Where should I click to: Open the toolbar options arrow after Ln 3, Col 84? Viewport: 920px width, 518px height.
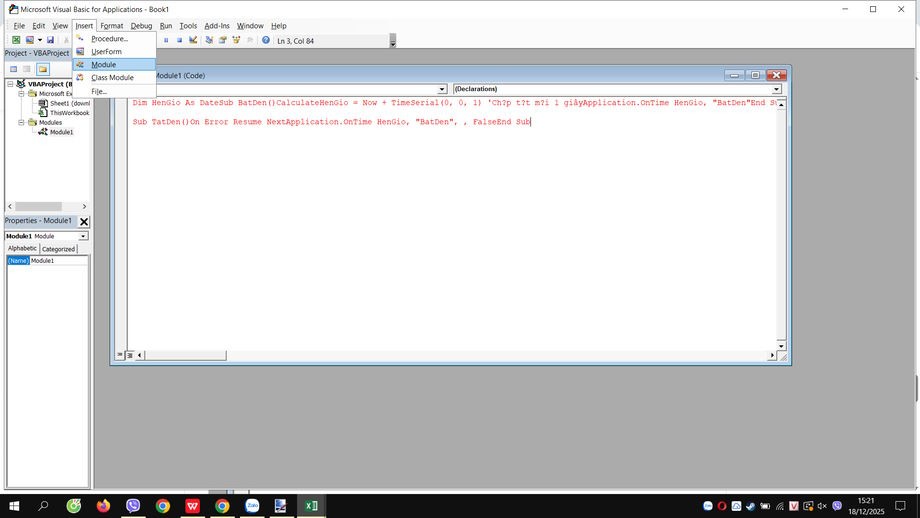click(393, 41)
